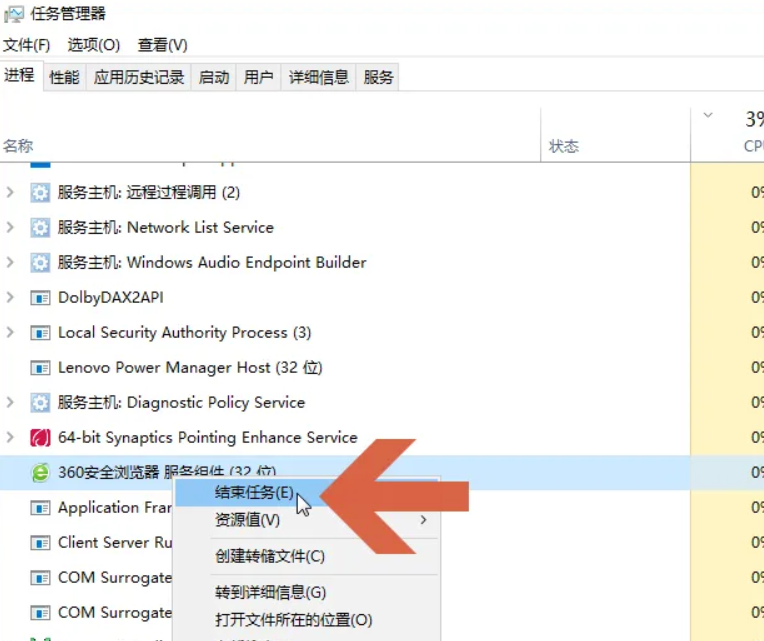Click the Diagnostic Policy Service gear icon

point(40,403)
